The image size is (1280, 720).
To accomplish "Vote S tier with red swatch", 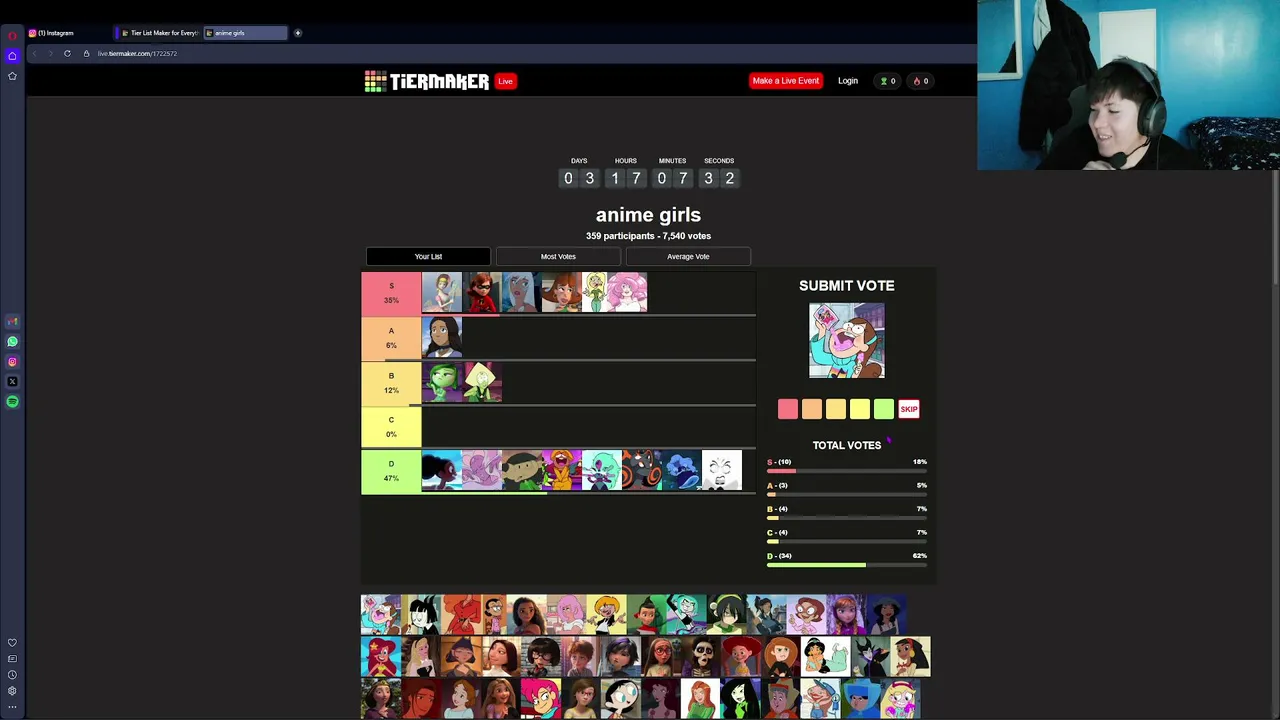I will pyautogui.click(x=788, y=409).
